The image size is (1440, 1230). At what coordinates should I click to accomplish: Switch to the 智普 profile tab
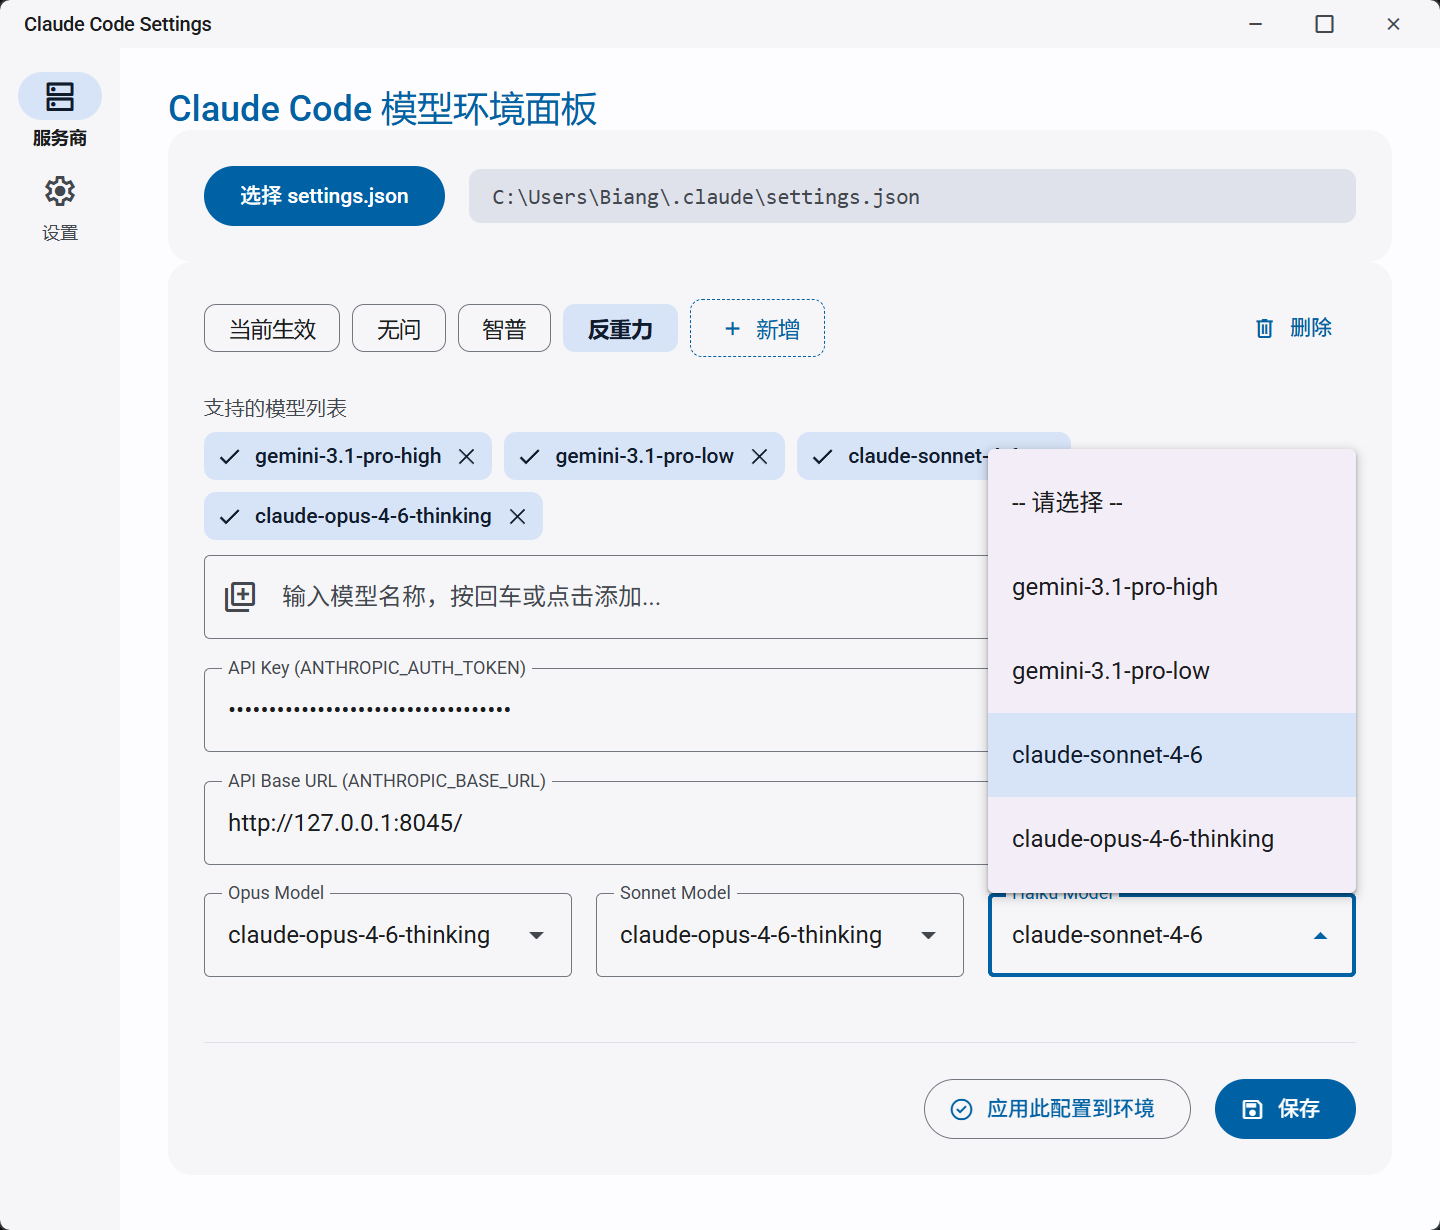[504, 328]
